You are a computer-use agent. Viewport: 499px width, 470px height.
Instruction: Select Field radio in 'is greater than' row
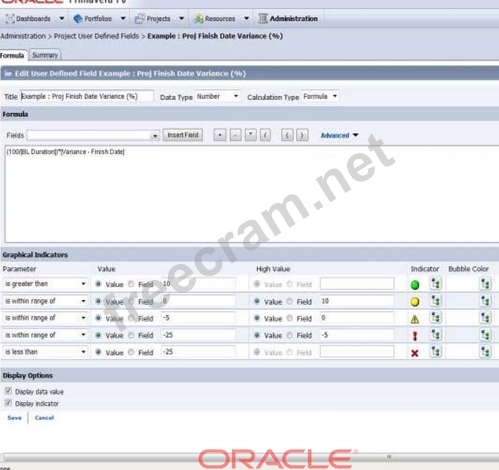point(131,284)
